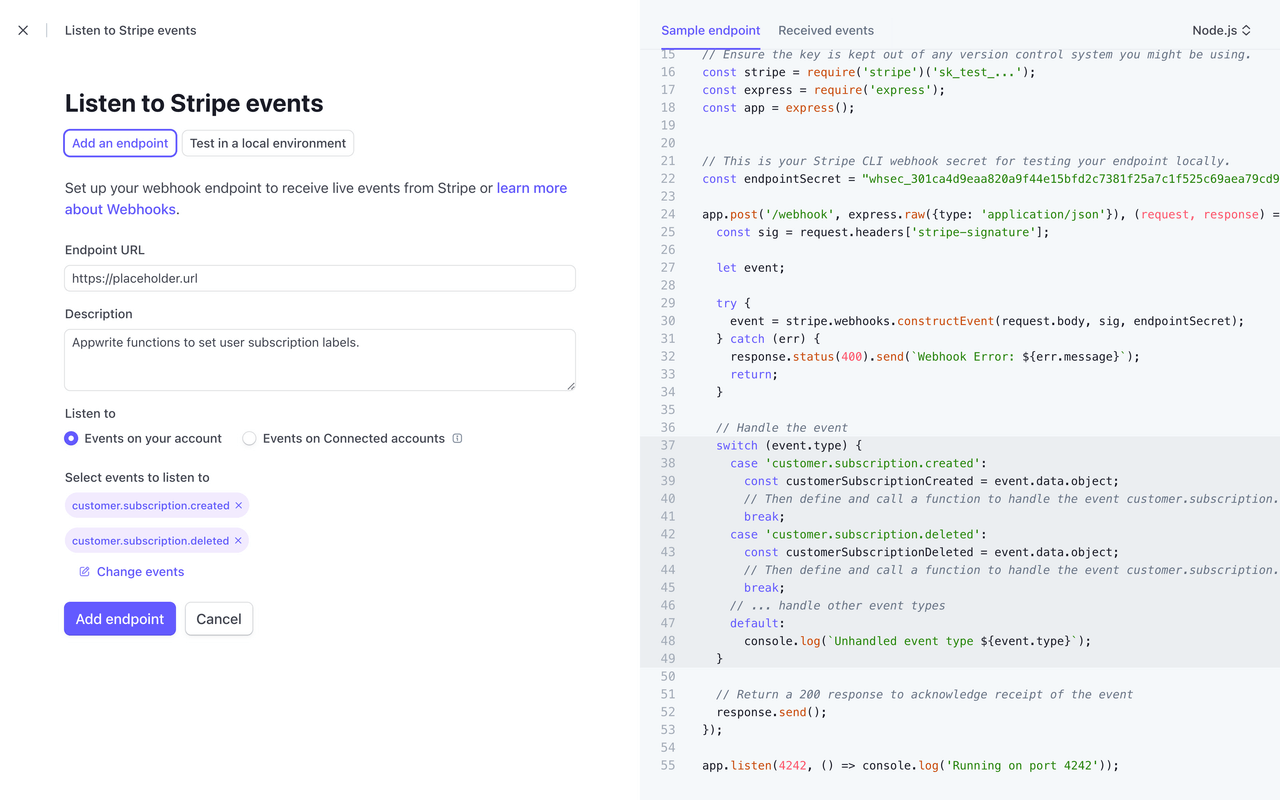Click the Listen to Stripe events heading
Screen dimensions: 1280x800
[194, 103]
